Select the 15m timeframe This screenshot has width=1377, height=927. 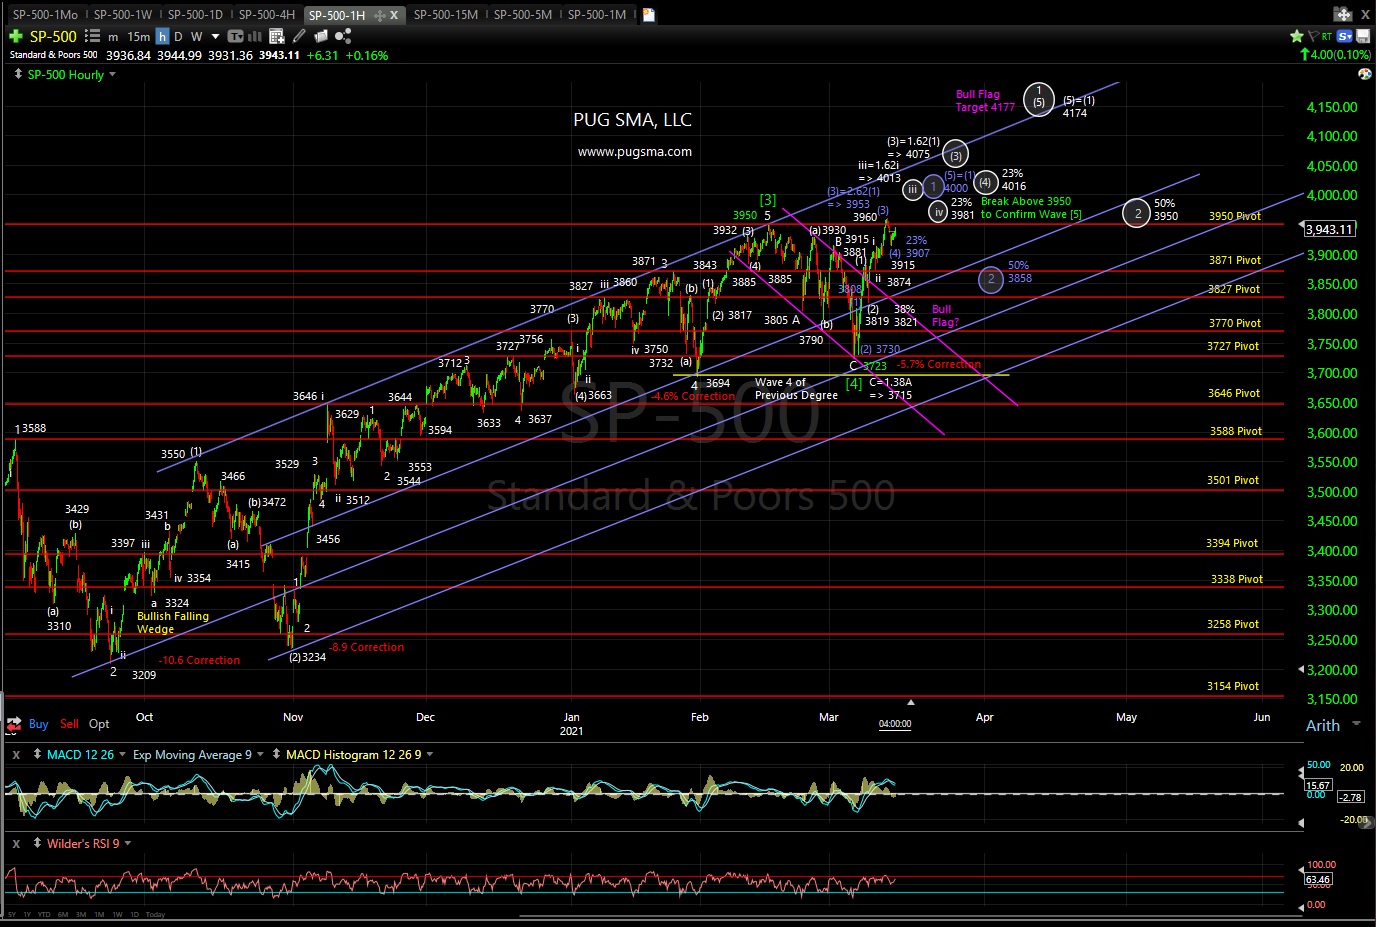click(139, 37)
